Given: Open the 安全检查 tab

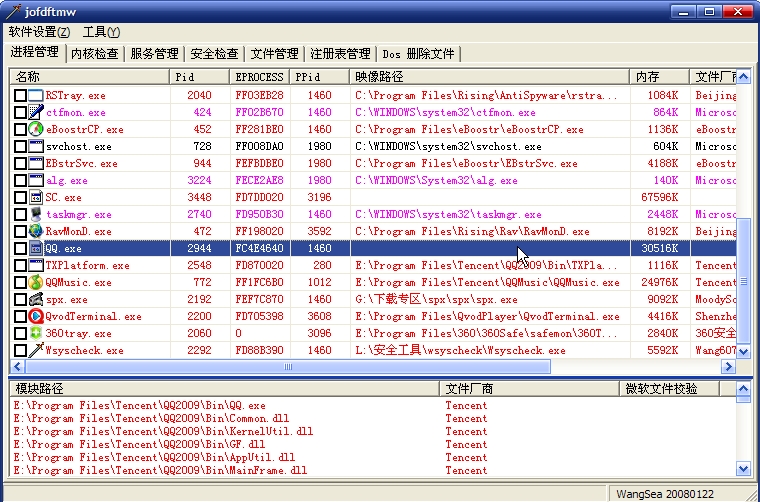Looking at the screenshot, I should click(214, 54).
